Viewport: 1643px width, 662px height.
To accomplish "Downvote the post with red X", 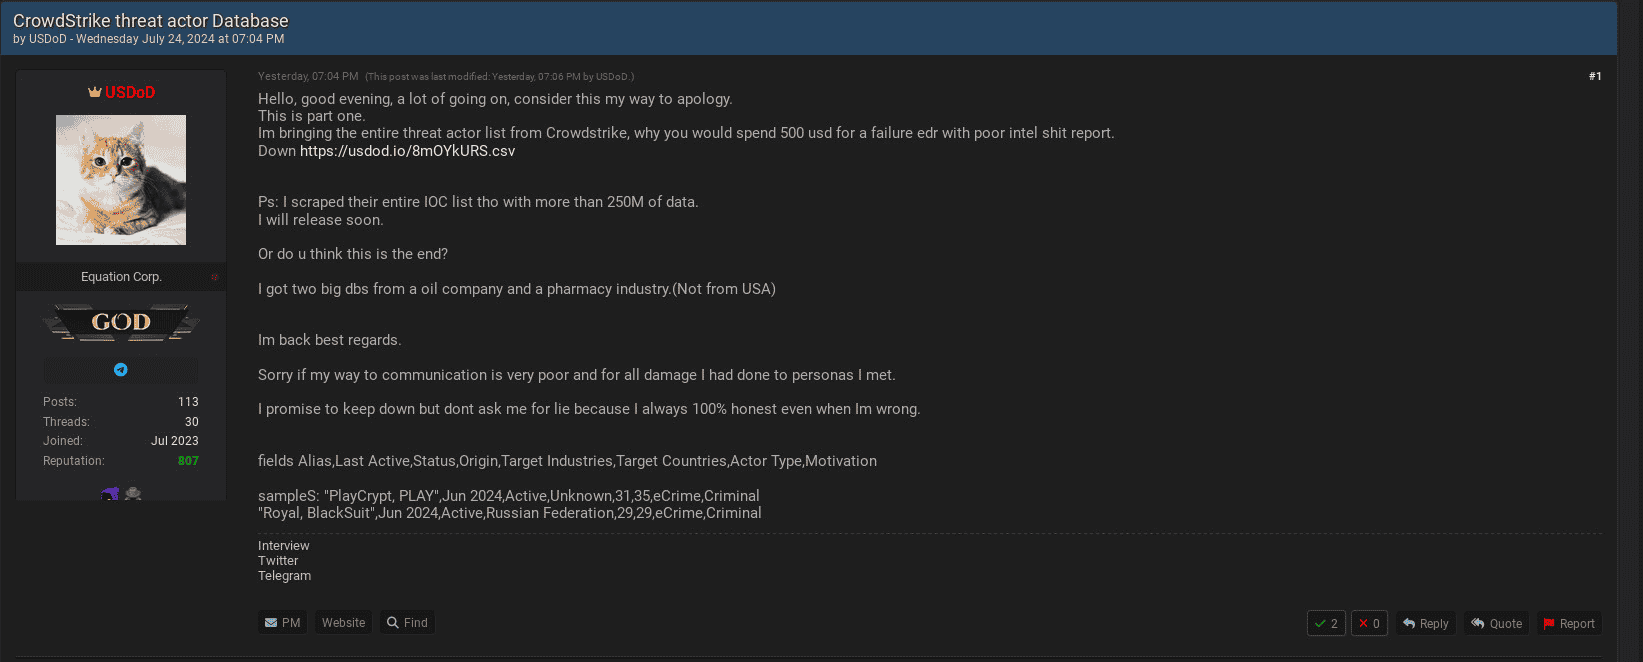I will (x=1369, y=623).
